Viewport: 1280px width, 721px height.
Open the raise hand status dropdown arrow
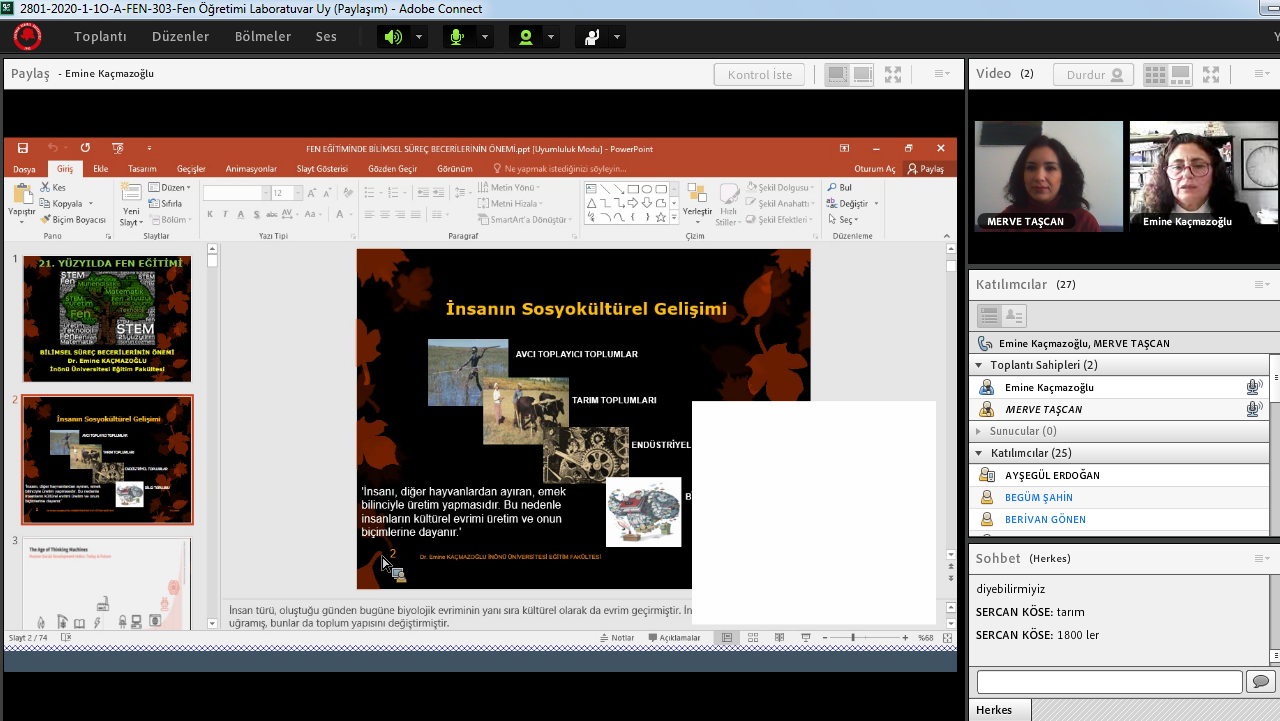617,37
